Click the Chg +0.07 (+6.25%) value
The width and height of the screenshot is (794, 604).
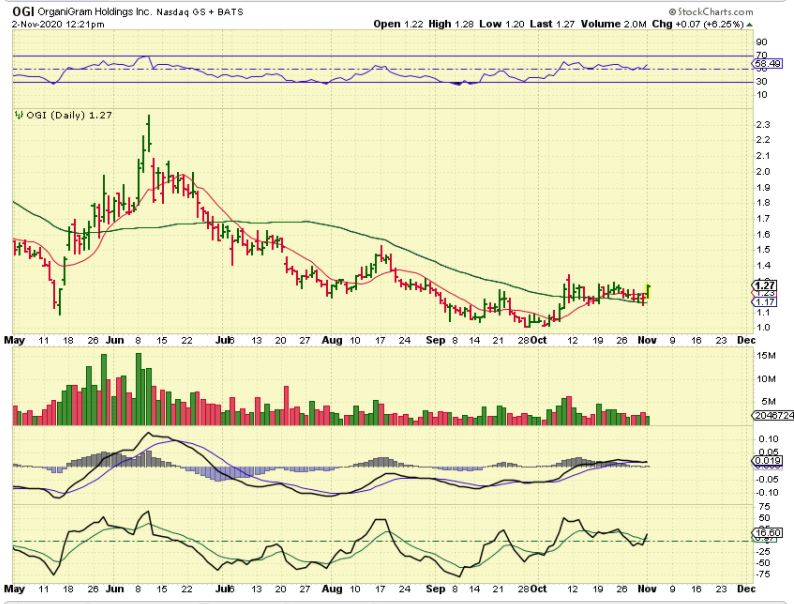pos(697,24)
